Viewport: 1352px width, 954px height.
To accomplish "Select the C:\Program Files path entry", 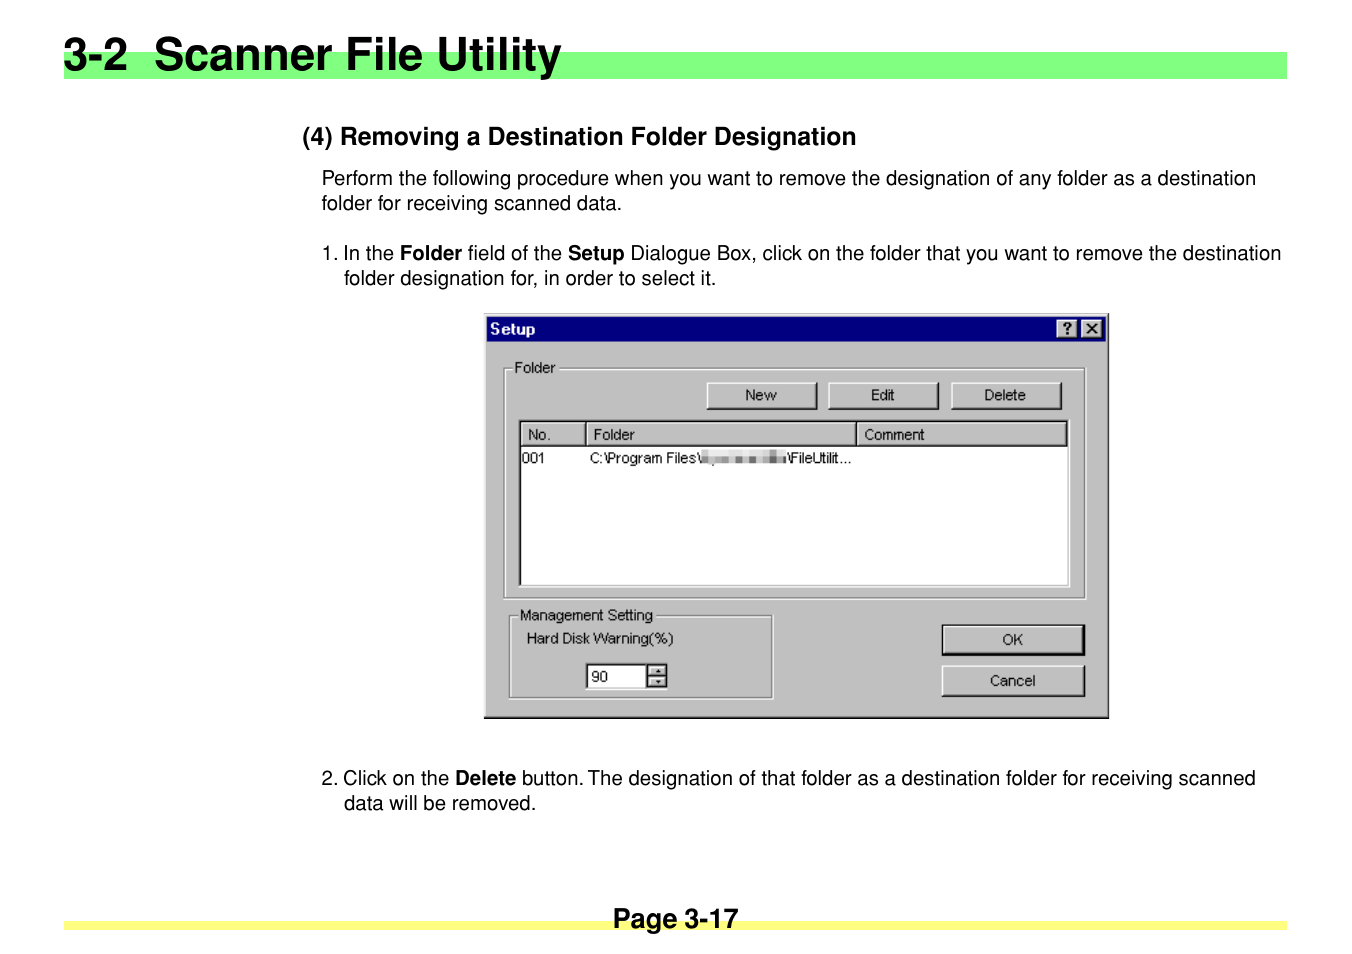I will [720, 458].
